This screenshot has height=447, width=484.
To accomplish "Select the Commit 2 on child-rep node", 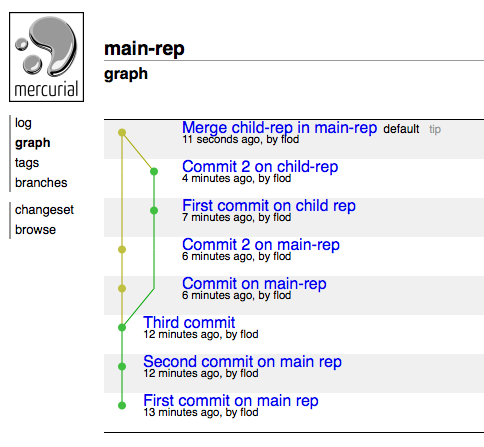I will coord(154,172).
